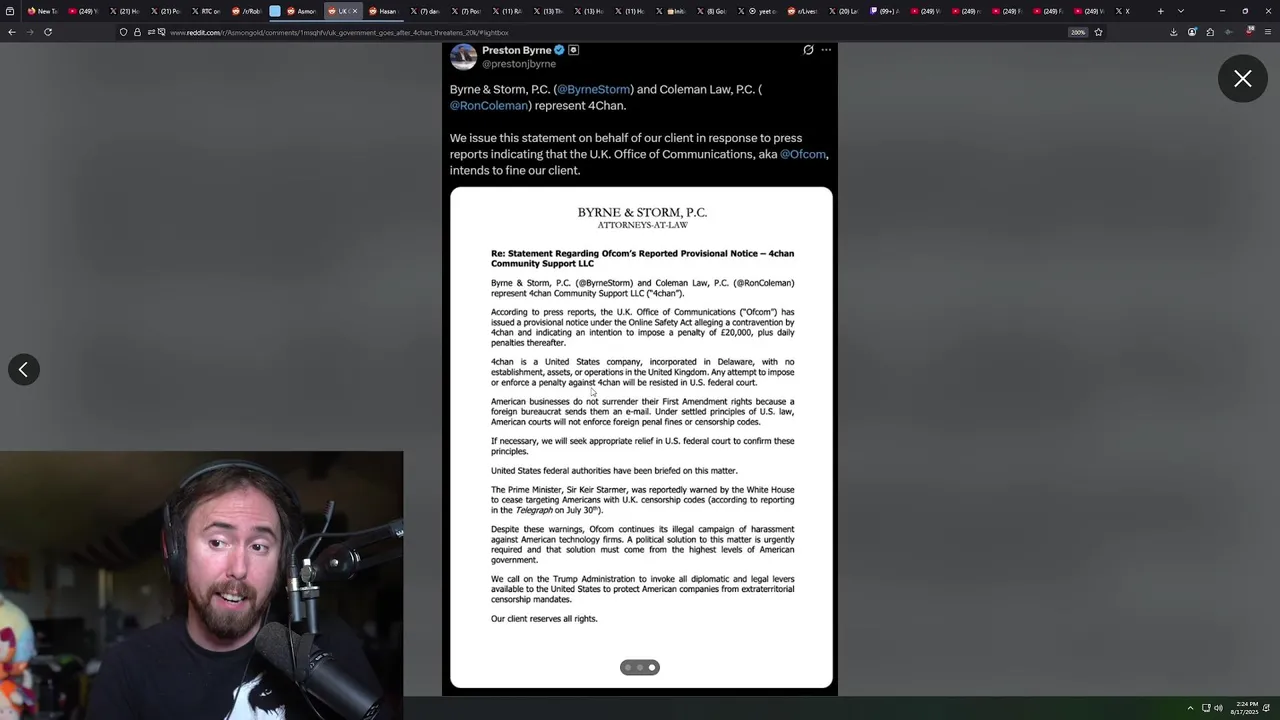Image resolution: width=1280 pixels, height=720 pixels.
Task: Open the Firefox account icon
Action: (x=1192, y=32)
